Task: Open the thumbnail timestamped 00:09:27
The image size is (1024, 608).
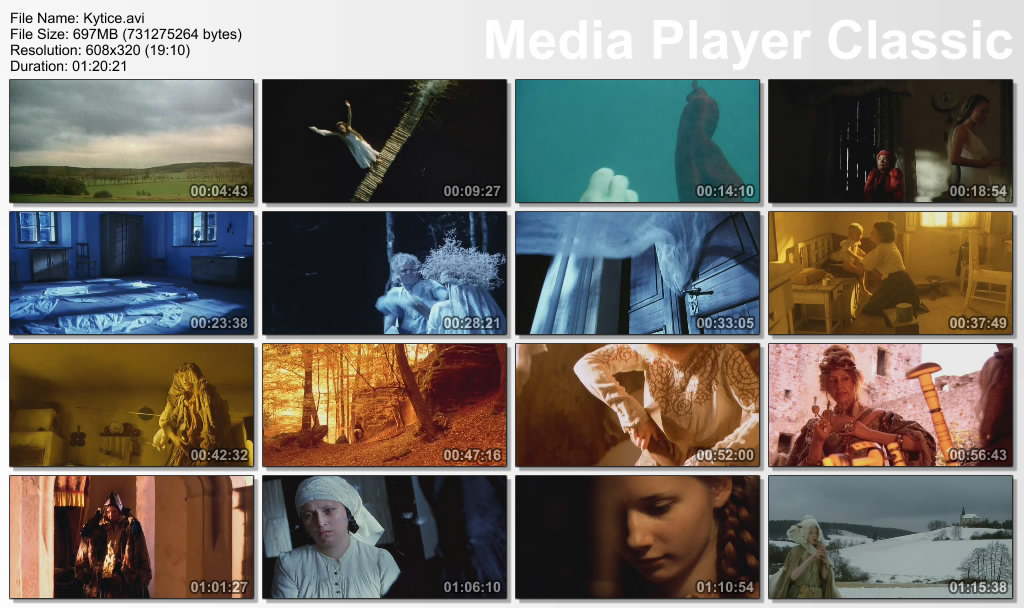Action: tap(384, 141)
